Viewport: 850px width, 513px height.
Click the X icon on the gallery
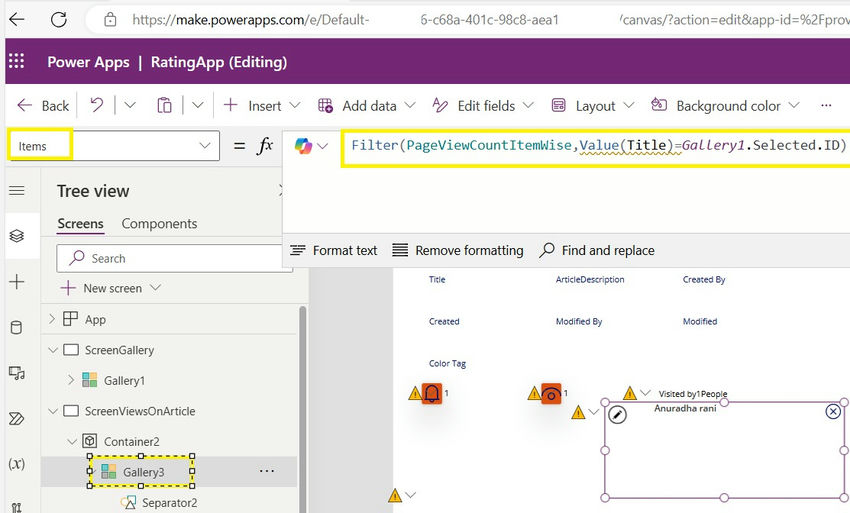point(833,412)
